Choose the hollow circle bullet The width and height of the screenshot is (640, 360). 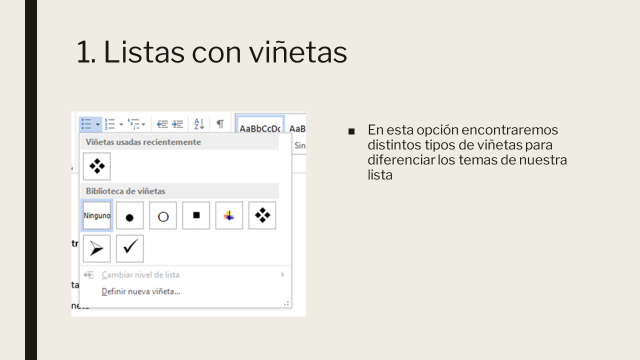(163, 215)
